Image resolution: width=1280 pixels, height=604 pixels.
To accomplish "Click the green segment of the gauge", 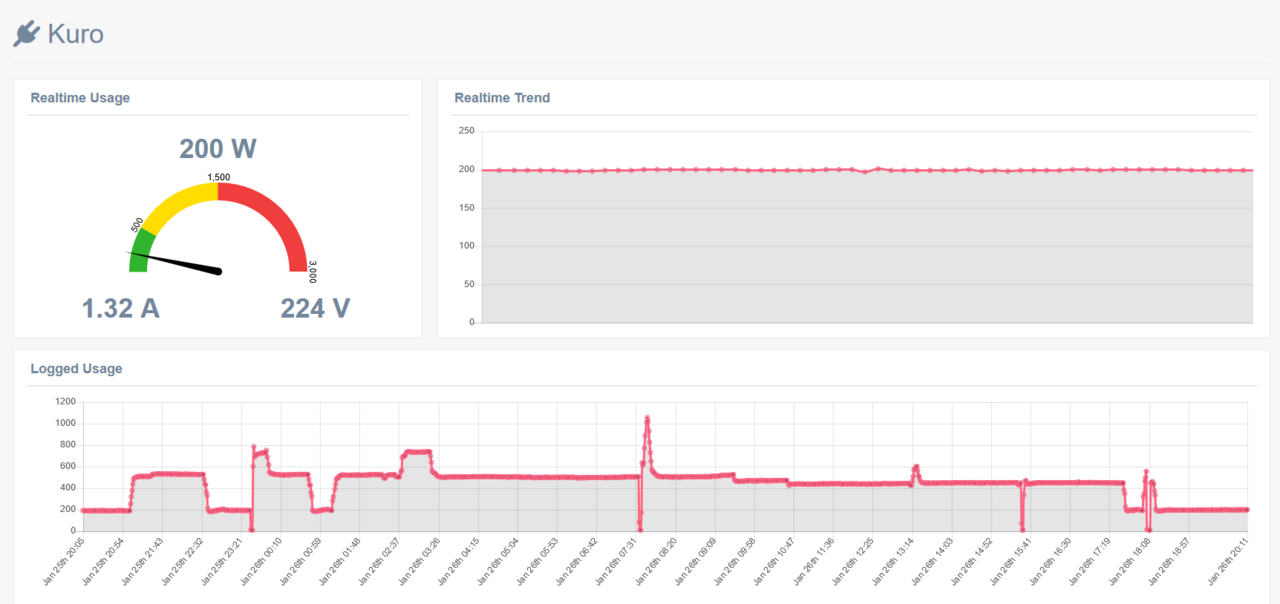I will pyautogui.click(x=141, y=245).
